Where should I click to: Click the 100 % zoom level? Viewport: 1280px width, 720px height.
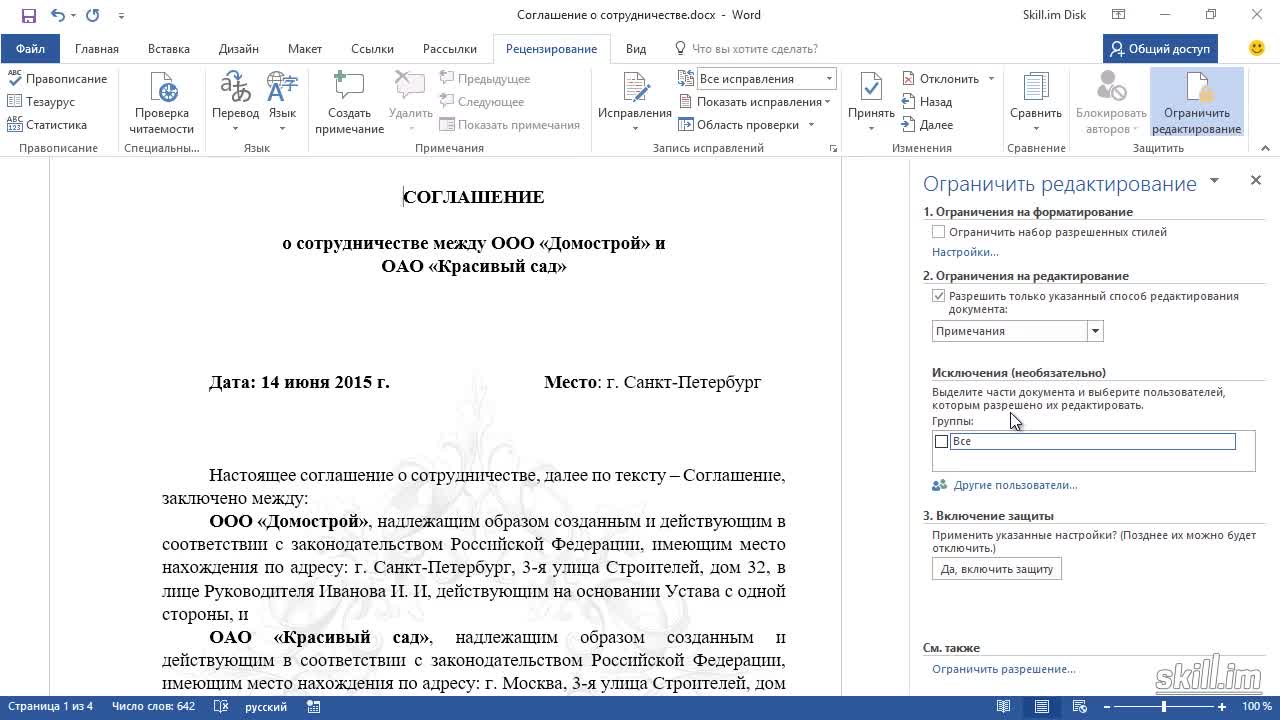(x=1257, y=707)
